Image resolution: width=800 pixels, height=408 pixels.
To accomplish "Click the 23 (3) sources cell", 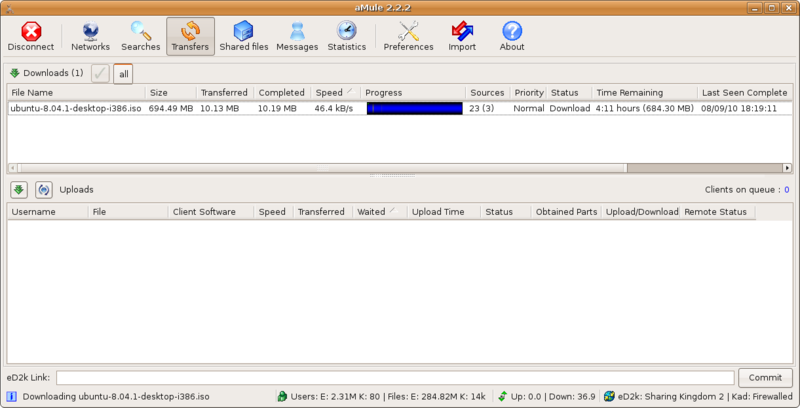I will click(x=482, y=109).
